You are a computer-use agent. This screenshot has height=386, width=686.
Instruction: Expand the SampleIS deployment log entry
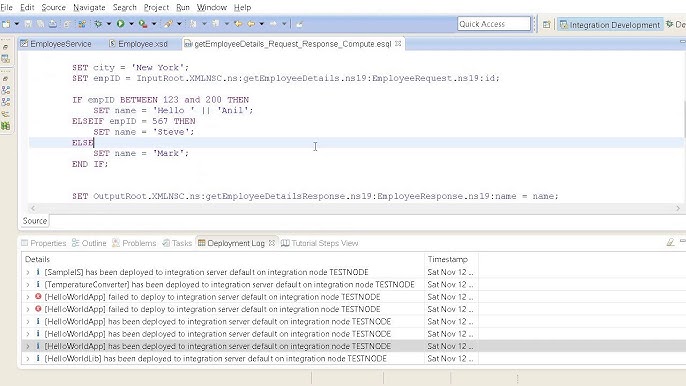[x=28, y=272]
